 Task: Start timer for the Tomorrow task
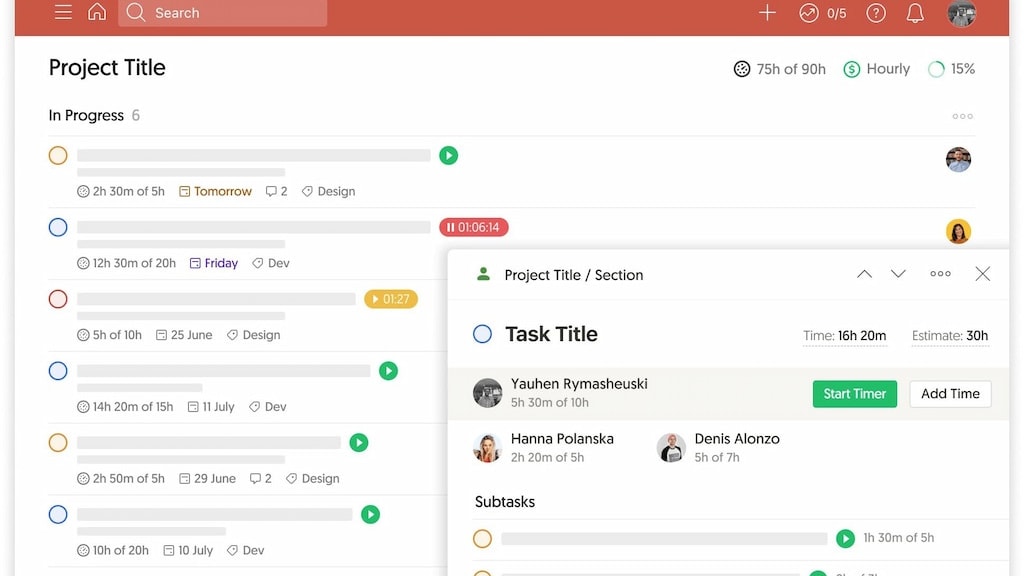449,155
